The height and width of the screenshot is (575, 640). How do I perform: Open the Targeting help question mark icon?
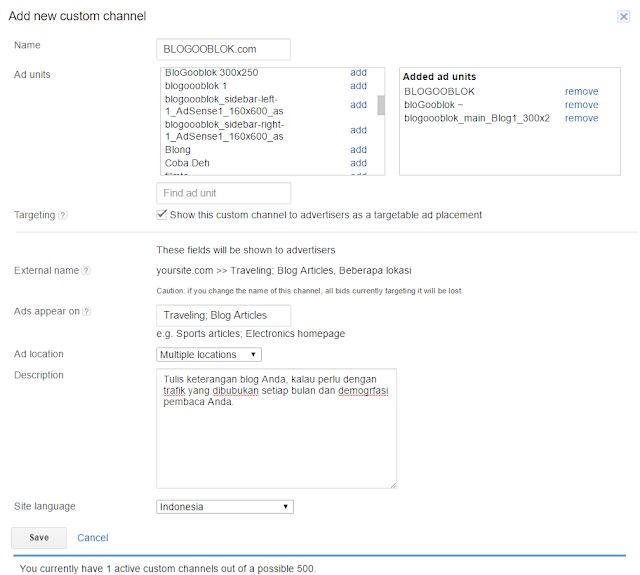coord(62,215)
